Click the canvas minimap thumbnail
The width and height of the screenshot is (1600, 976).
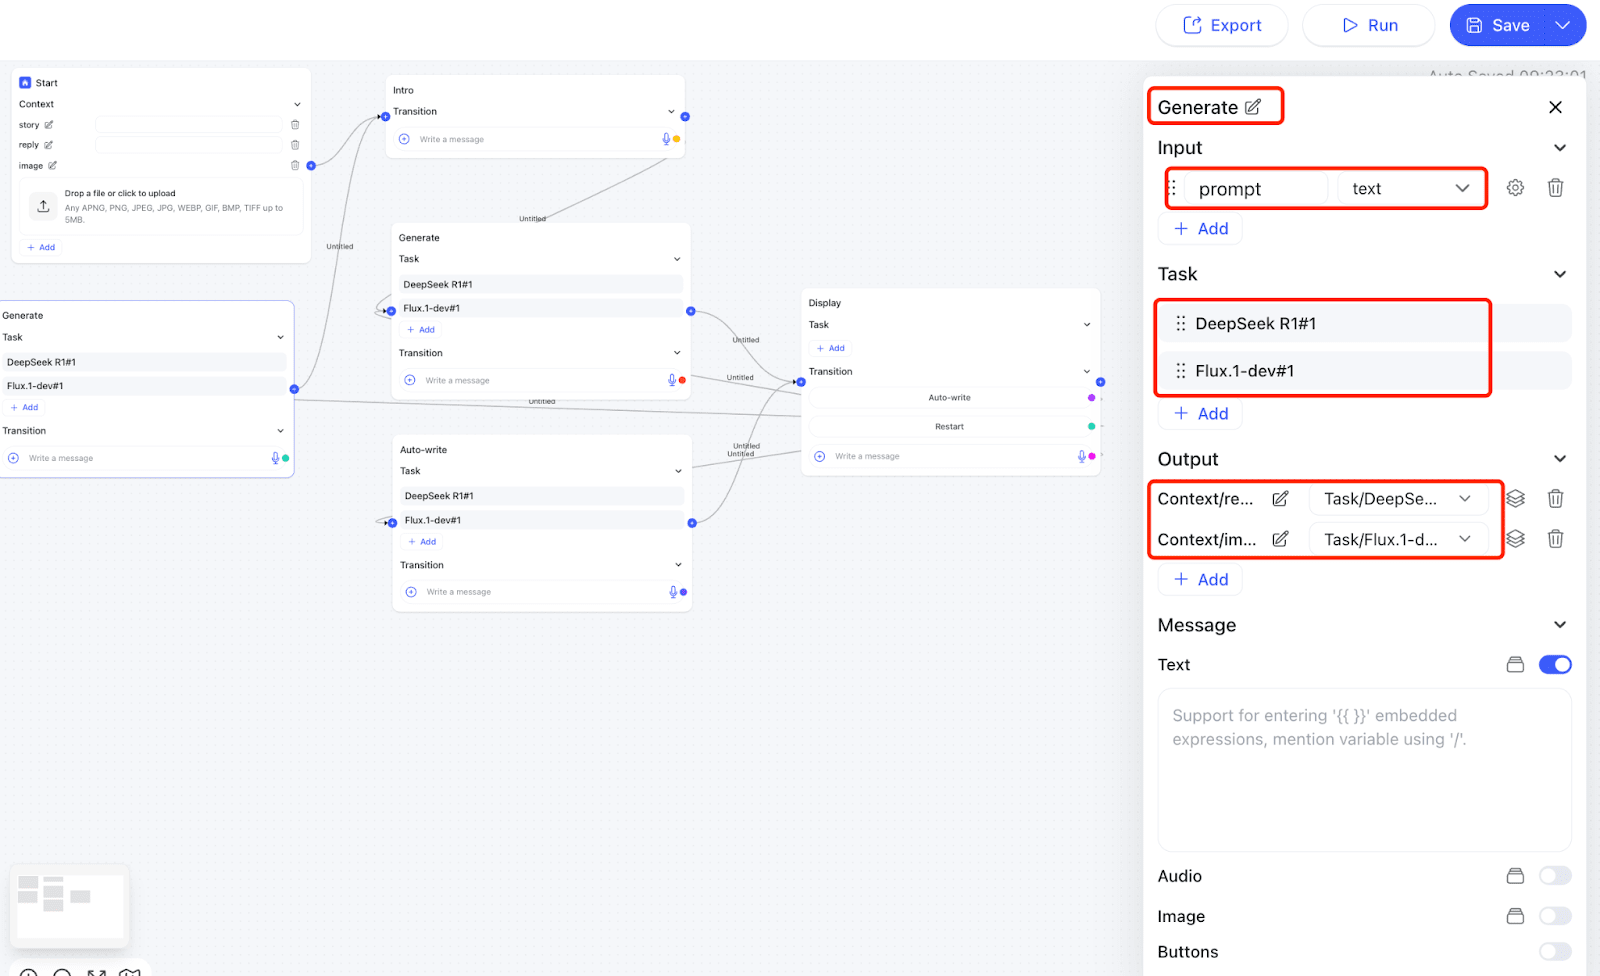tap(70, 906)
